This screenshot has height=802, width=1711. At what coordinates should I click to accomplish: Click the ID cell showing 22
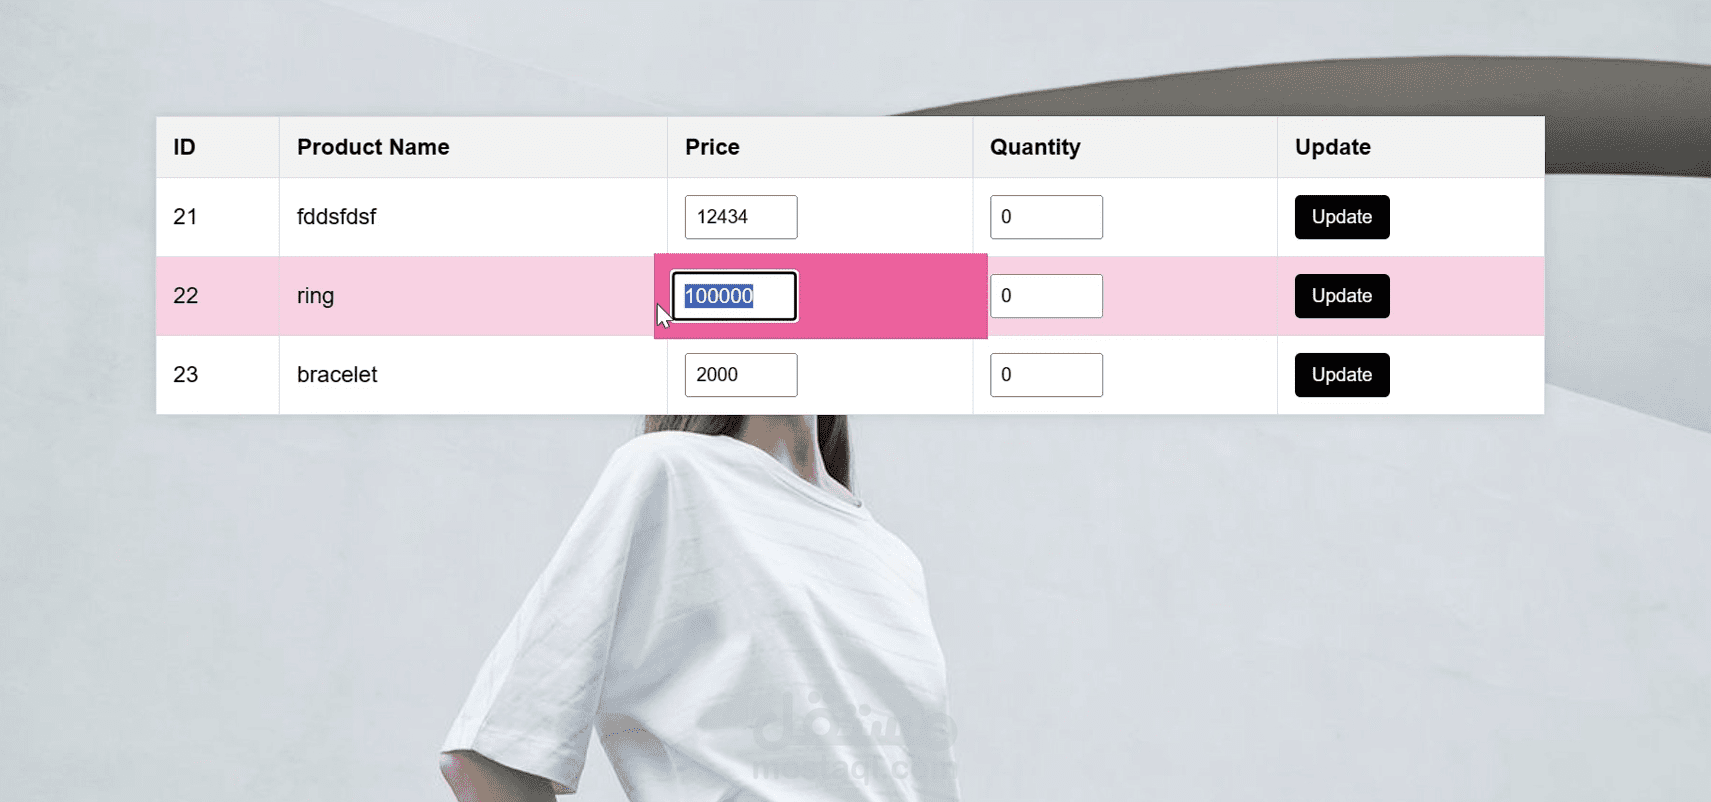click(217, 296)
